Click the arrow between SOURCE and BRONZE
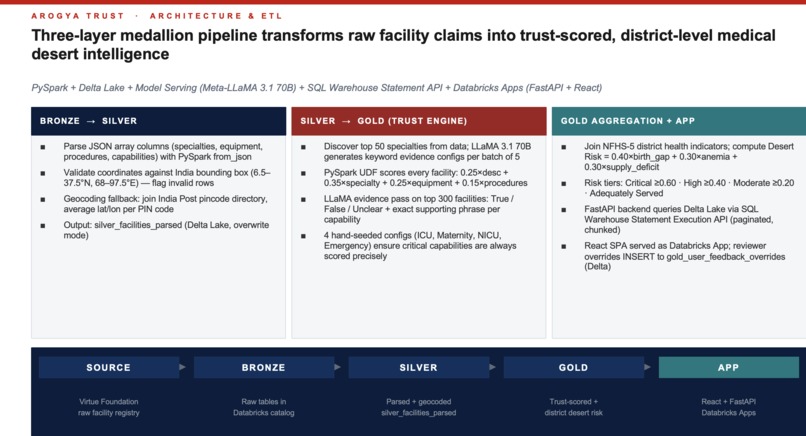 coord(182,367)
